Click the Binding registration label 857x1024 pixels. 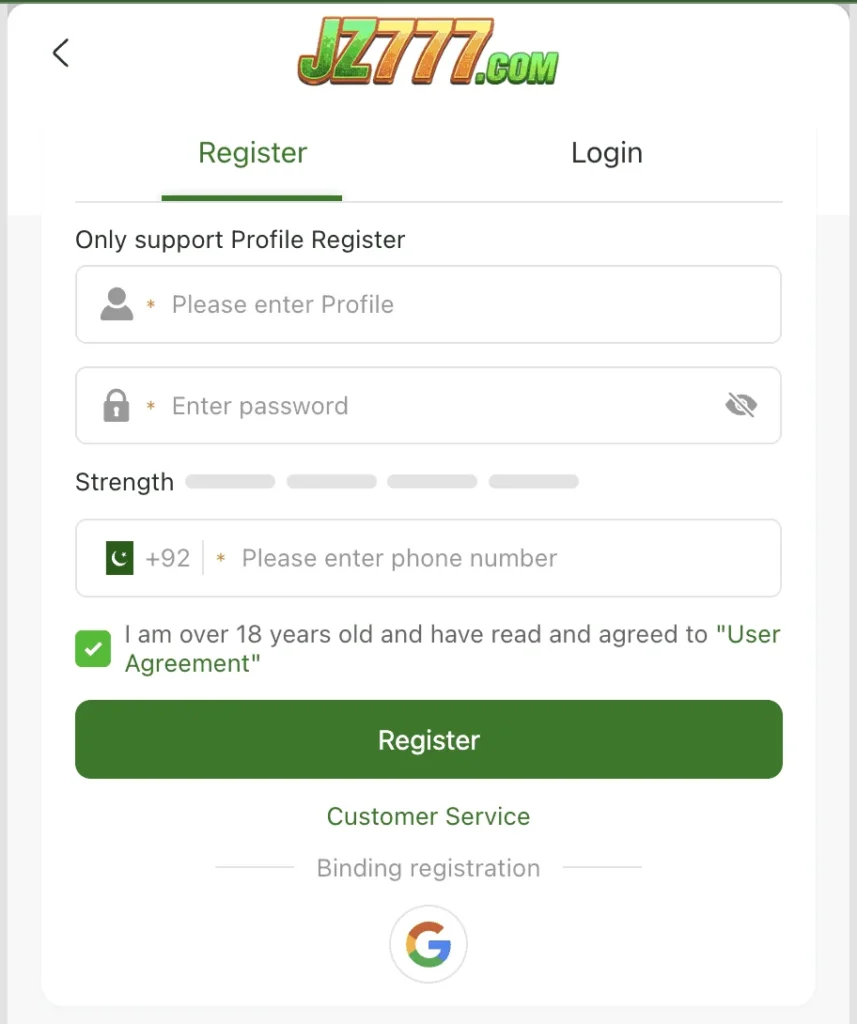point(428,868)
